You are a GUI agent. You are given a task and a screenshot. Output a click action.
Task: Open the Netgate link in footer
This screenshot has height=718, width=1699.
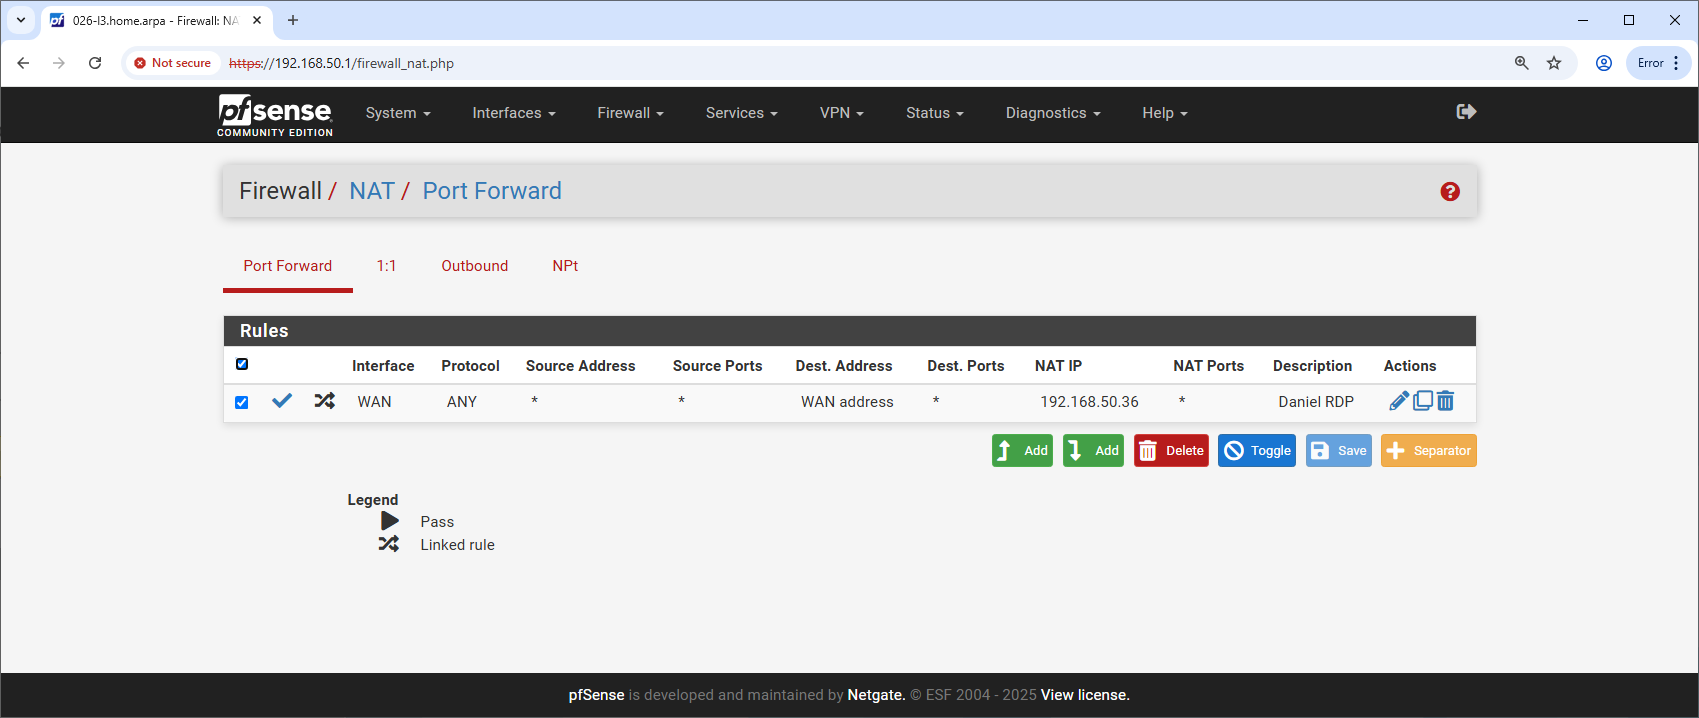coord(876,695)
